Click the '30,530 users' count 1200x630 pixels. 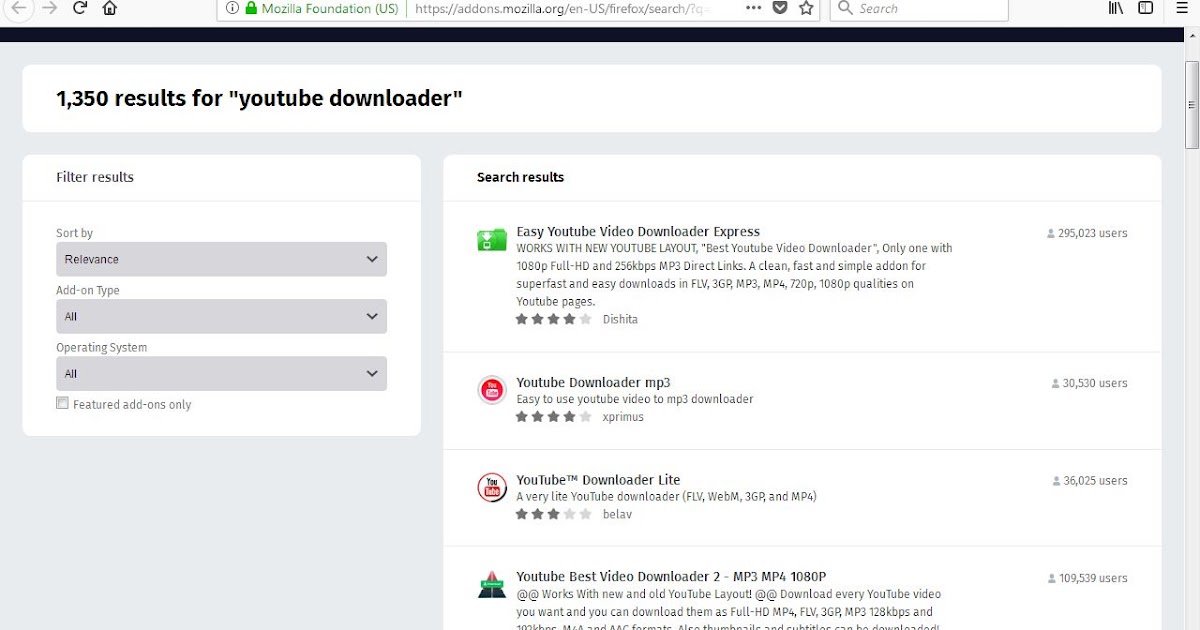1095,383
